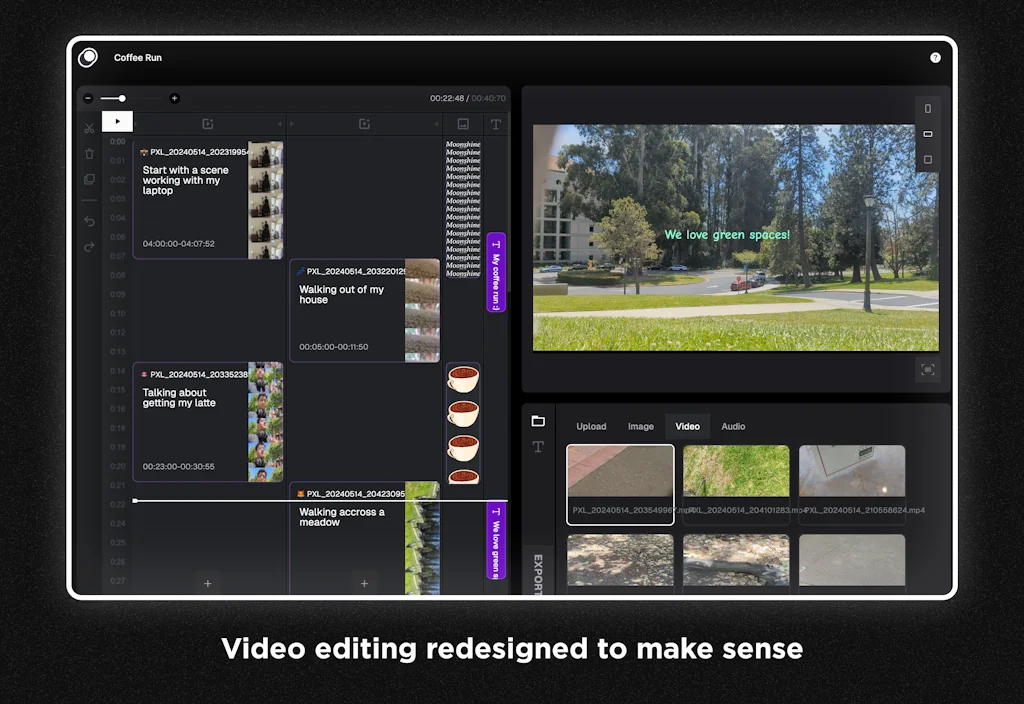Screen dimensions: 1024x704
Task: Open the text tool in media sidebar
Action: 538,447
